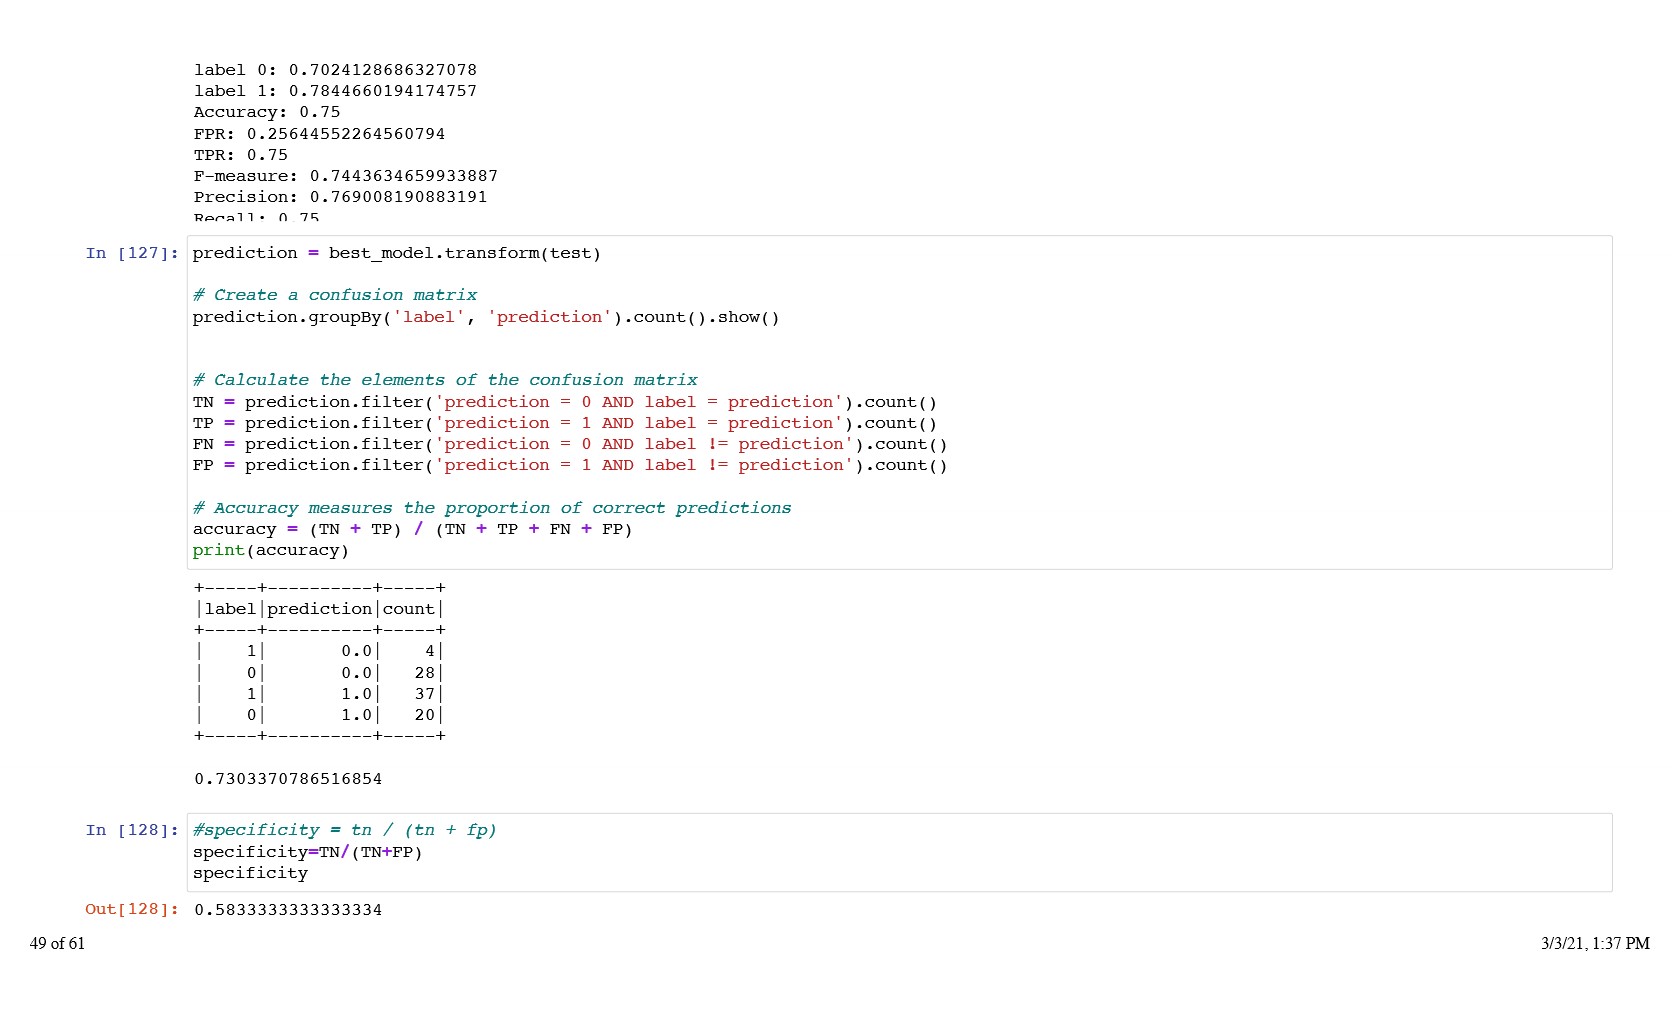The image size is (1680, 1020).
Task: Click the groupBy count show code line
Action: click(485, 317)
